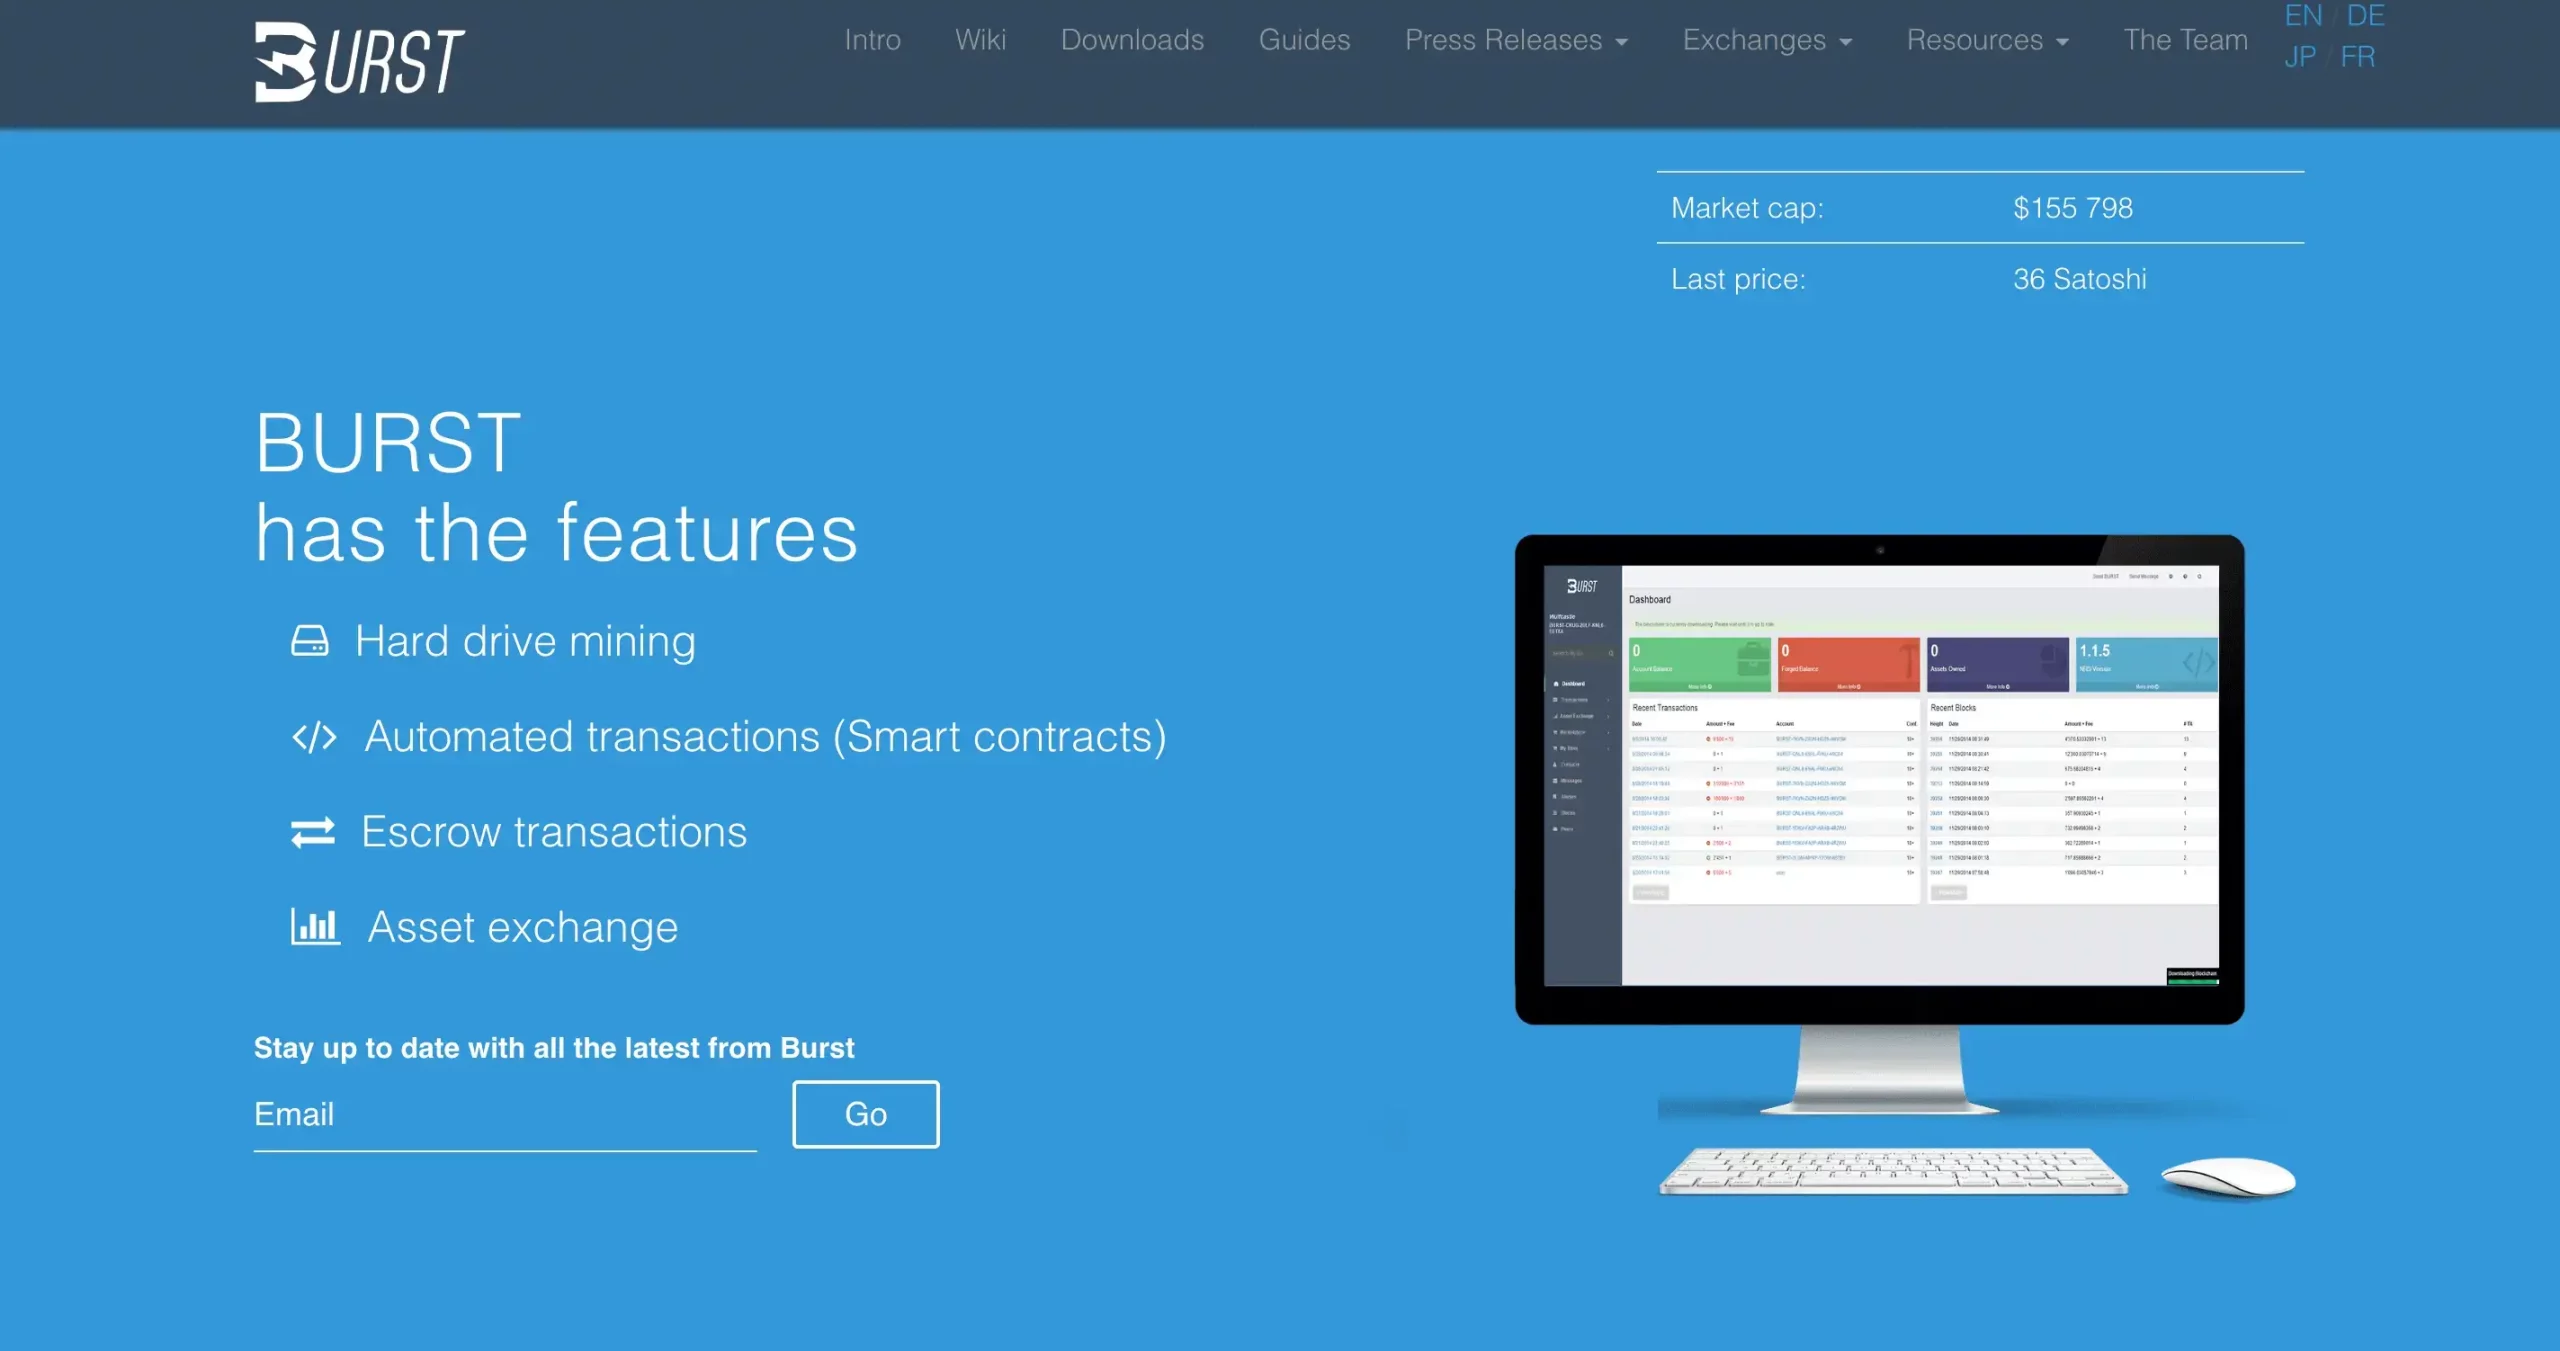Click the Intro navigation link
2560x1351 pixels.
872,39
